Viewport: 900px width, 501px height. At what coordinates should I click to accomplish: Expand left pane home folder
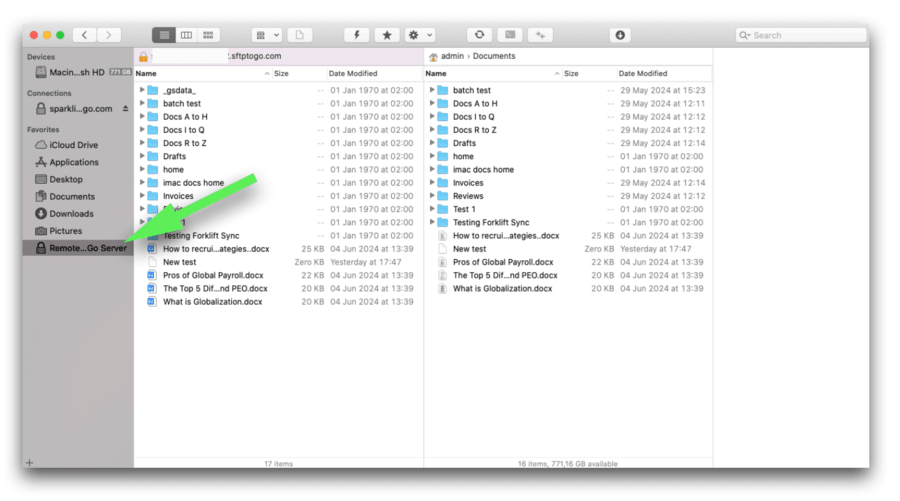click(x=142, y=169)
